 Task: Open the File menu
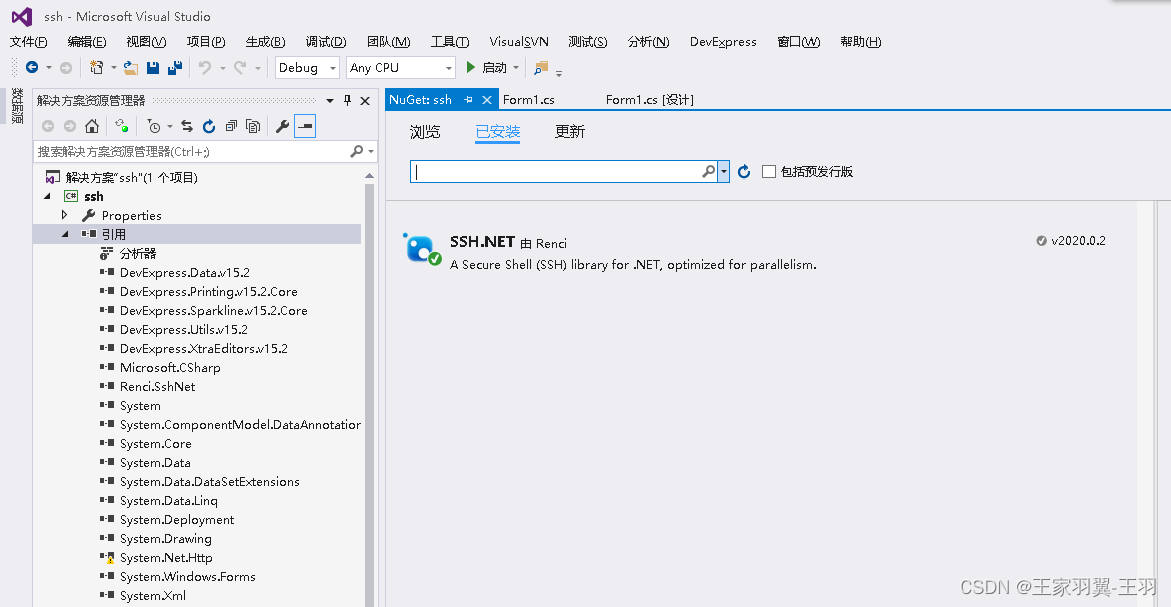[28, 42]
